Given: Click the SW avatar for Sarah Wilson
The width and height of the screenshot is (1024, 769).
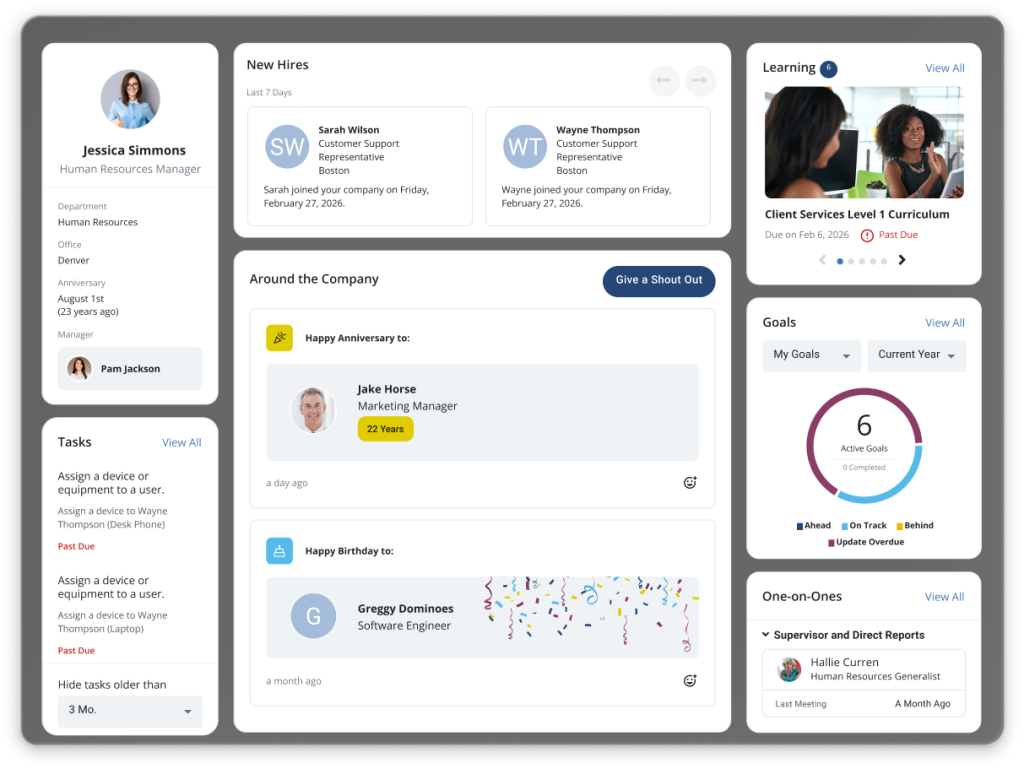Looking at the screenshot, I should click(x=287, y=147).
